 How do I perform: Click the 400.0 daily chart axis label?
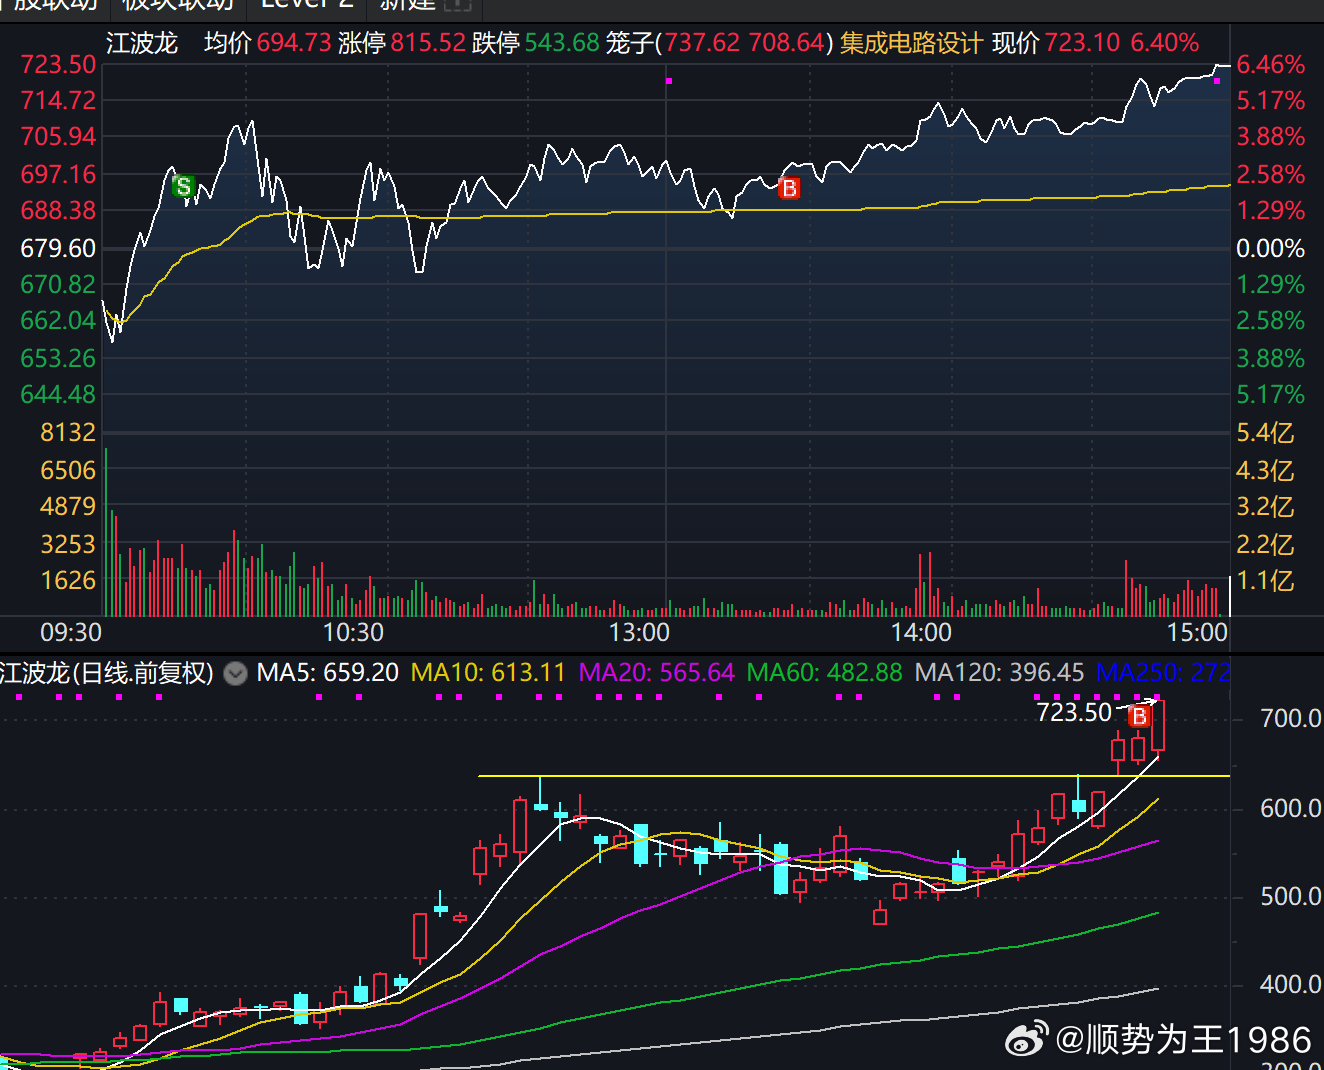(1291, 985)
